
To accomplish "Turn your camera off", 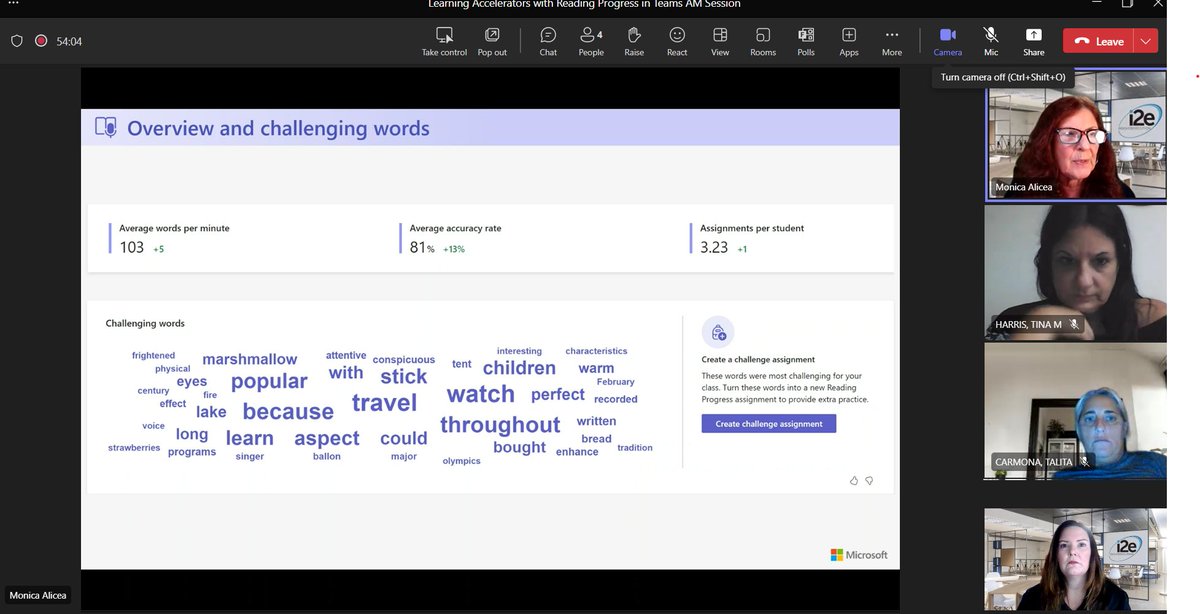I will [947, 40].
